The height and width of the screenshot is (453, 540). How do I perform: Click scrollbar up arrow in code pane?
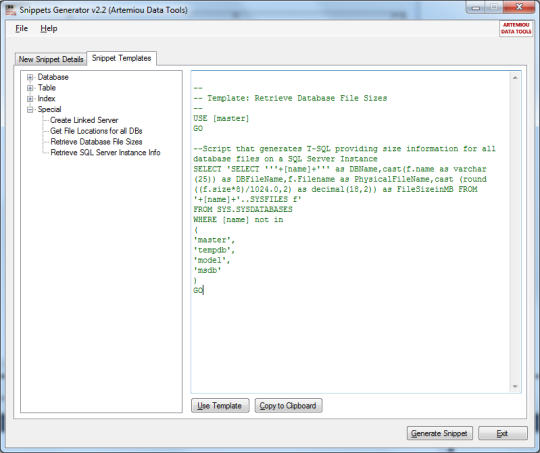tap(515, 78)
